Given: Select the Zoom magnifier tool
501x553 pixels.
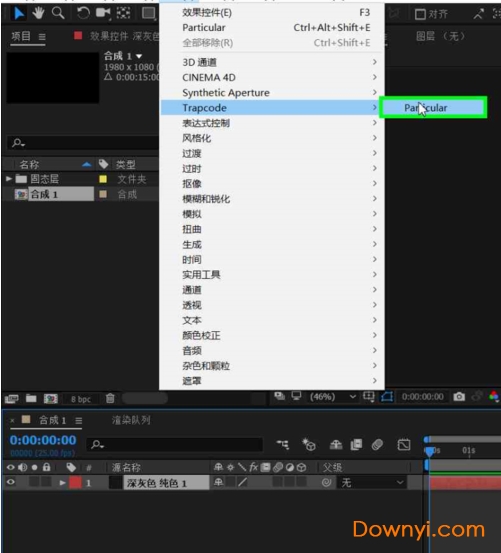Looking at the screenshot, I should [58, 13].
